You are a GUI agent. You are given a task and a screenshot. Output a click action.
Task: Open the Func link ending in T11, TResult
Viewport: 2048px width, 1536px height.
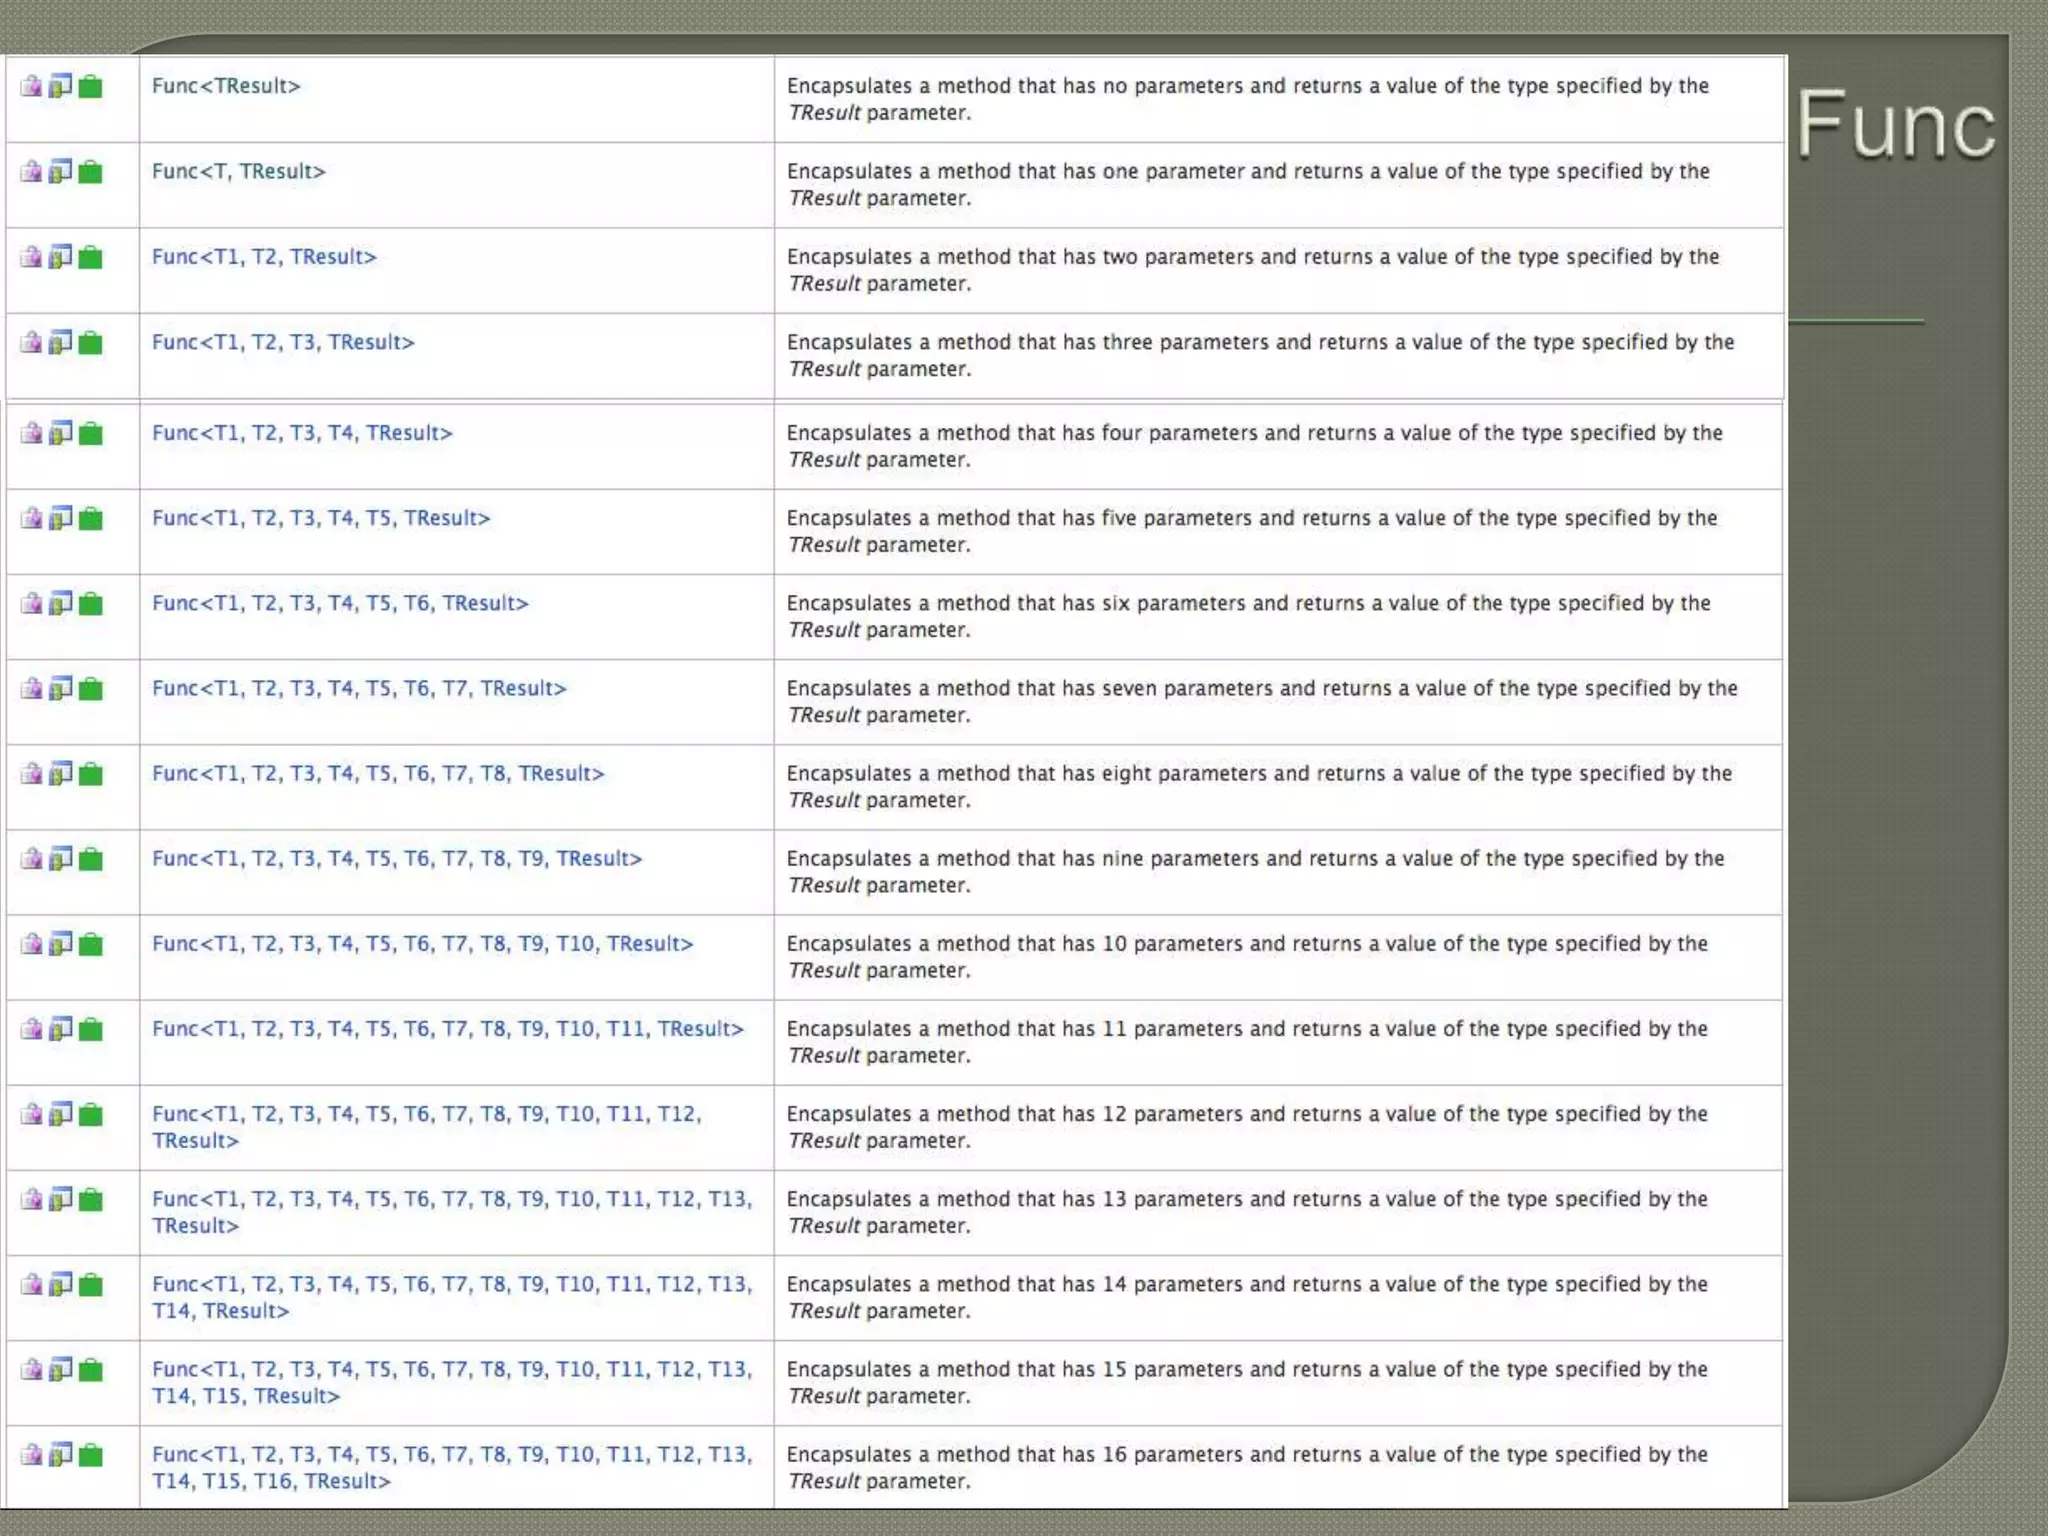point(448,1028)
